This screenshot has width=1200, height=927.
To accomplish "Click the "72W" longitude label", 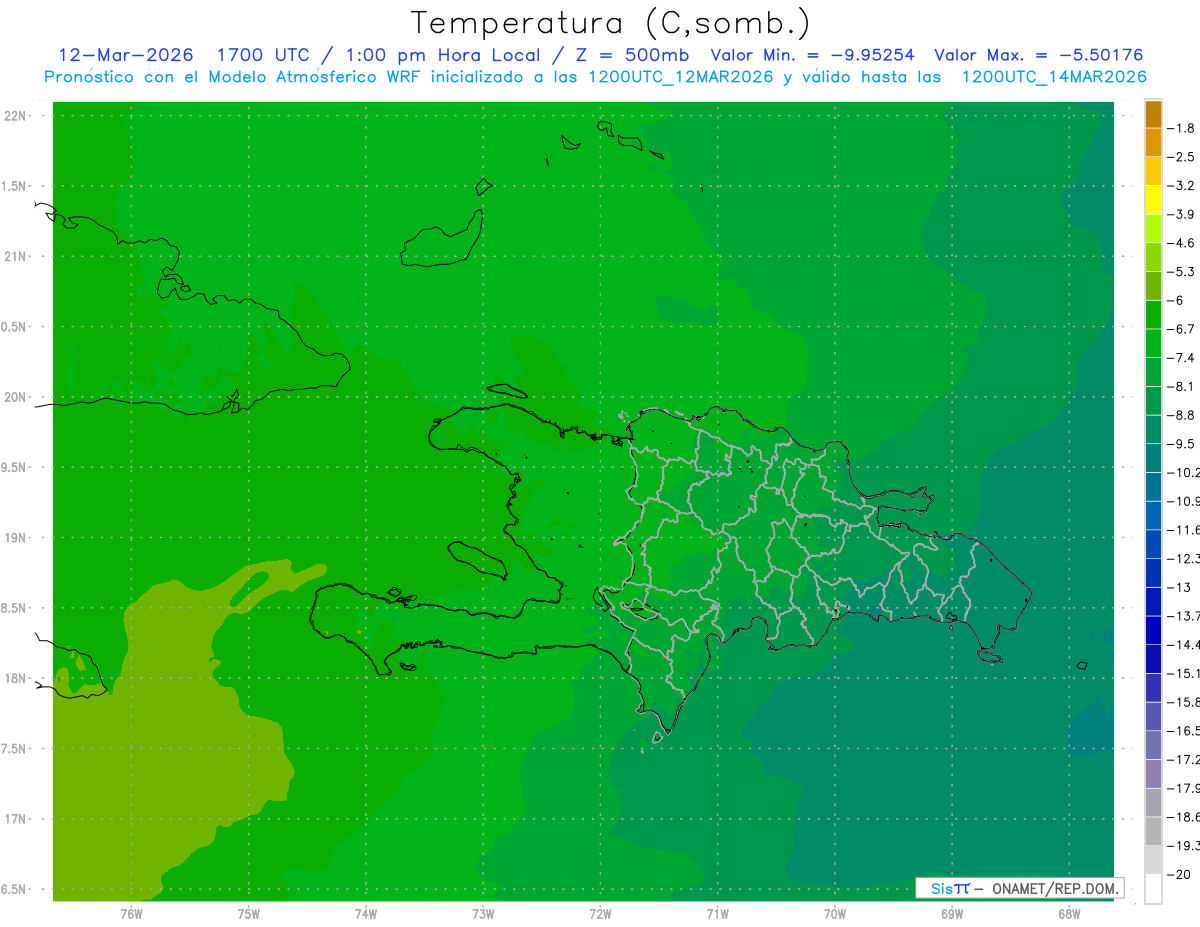I will click(x=600, y=913).
